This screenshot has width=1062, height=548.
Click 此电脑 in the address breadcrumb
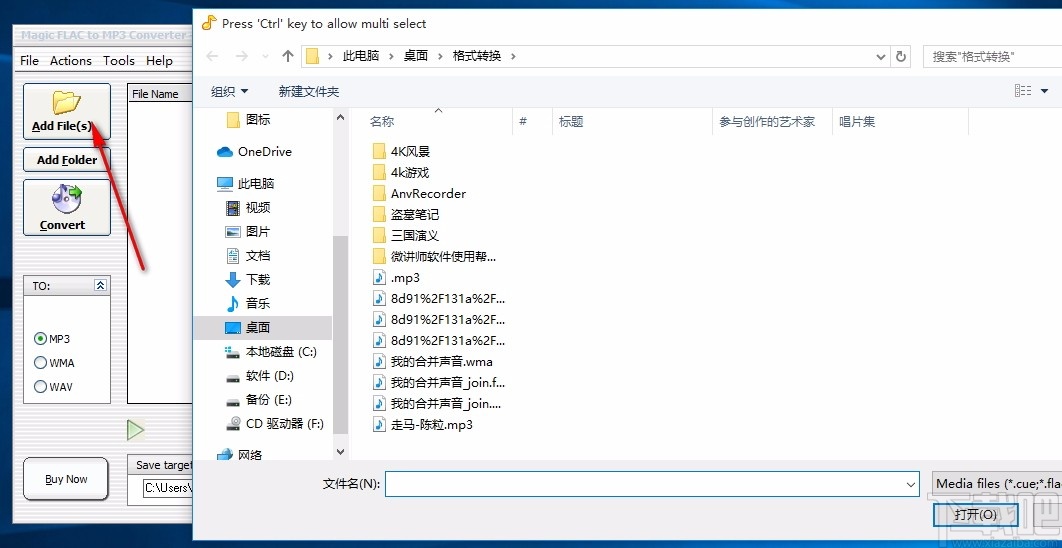click(360, 56)
